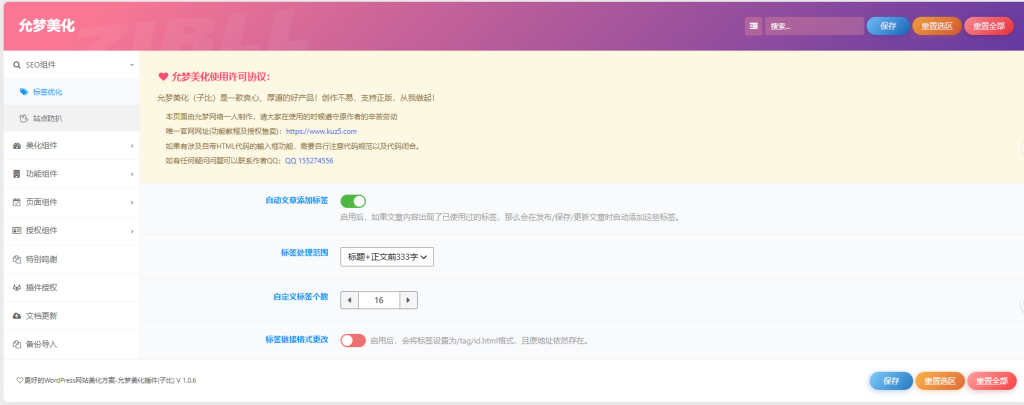Open the 插件授权 section
Screen dimensions: 1024x405
pos(71,287)
